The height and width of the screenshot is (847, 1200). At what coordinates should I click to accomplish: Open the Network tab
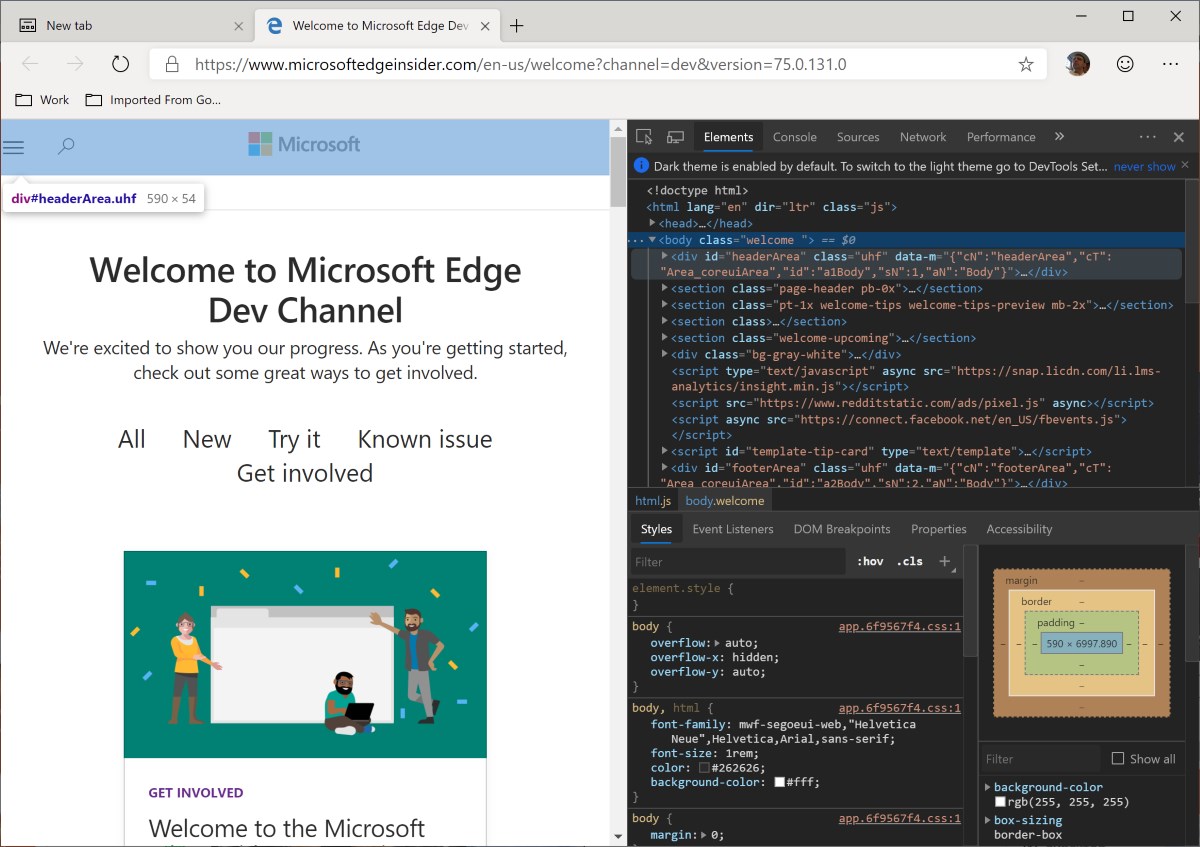[923, 137]
